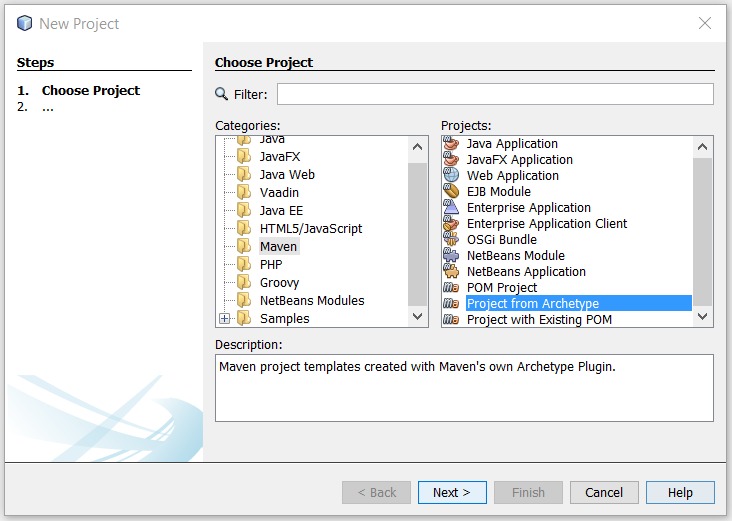The height and width of the screenshot is (521, 732).
Task: Select the HTML5/JavaScript category
Action: 311,228
